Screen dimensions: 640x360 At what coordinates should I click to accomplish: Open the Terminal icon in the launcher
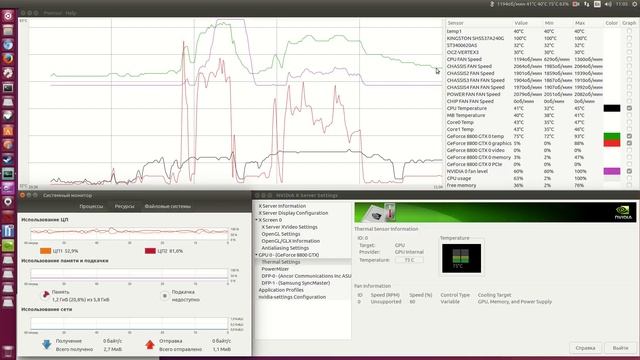click(8, 87)
